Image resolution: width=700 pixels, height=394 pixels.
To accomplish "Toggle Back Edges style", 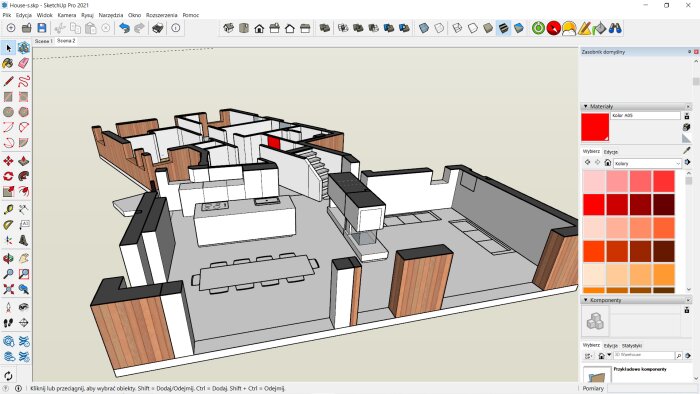I will 439,29.
